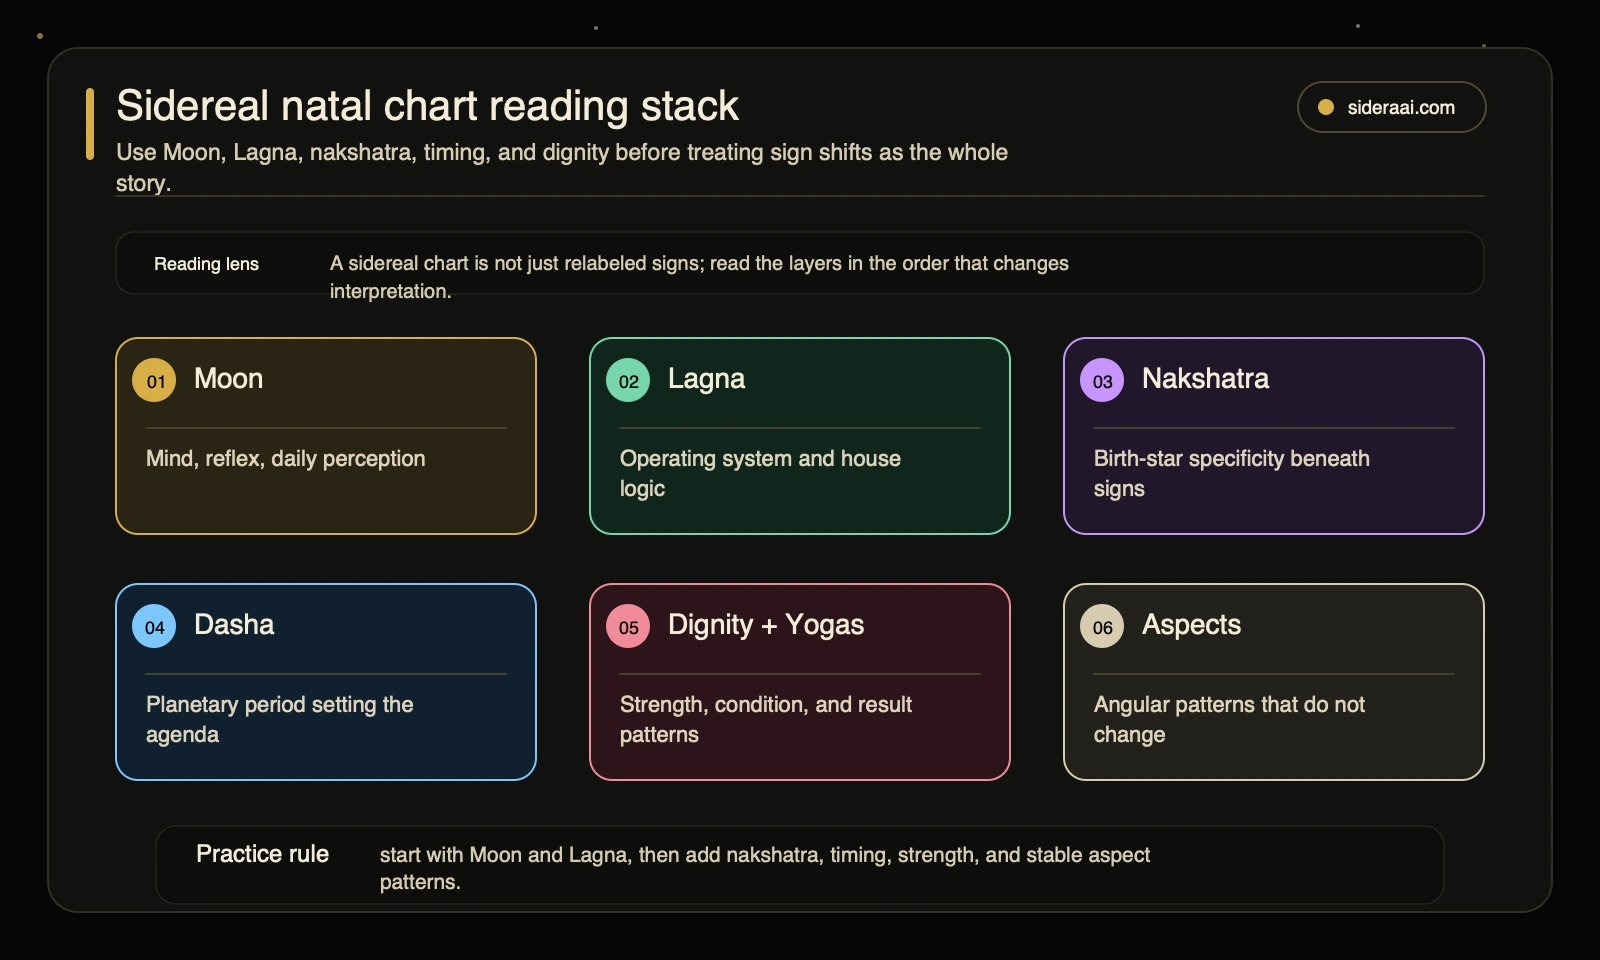The height and width of the screenshot is (960, 1600).
Task: Click the yellow dot beside sideraai.com
Action: click(1326, 107)
